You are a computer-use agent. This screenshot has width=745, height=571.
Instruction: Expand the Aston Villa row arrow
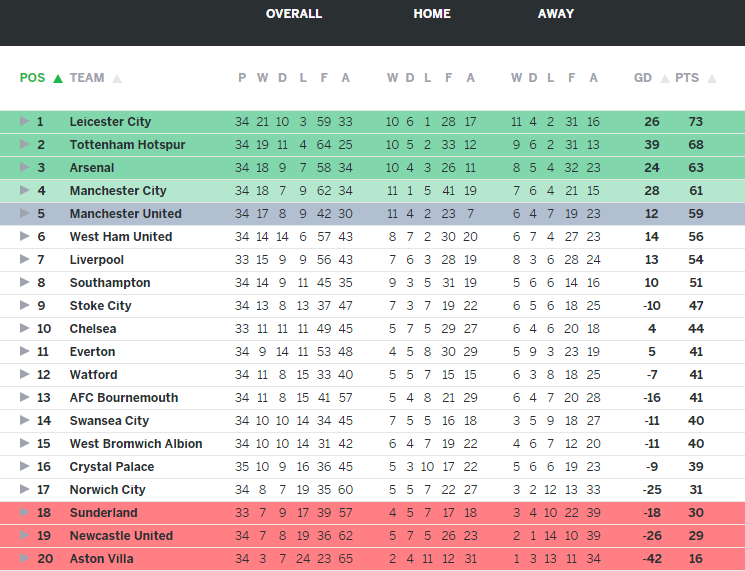tap(25, 559)
